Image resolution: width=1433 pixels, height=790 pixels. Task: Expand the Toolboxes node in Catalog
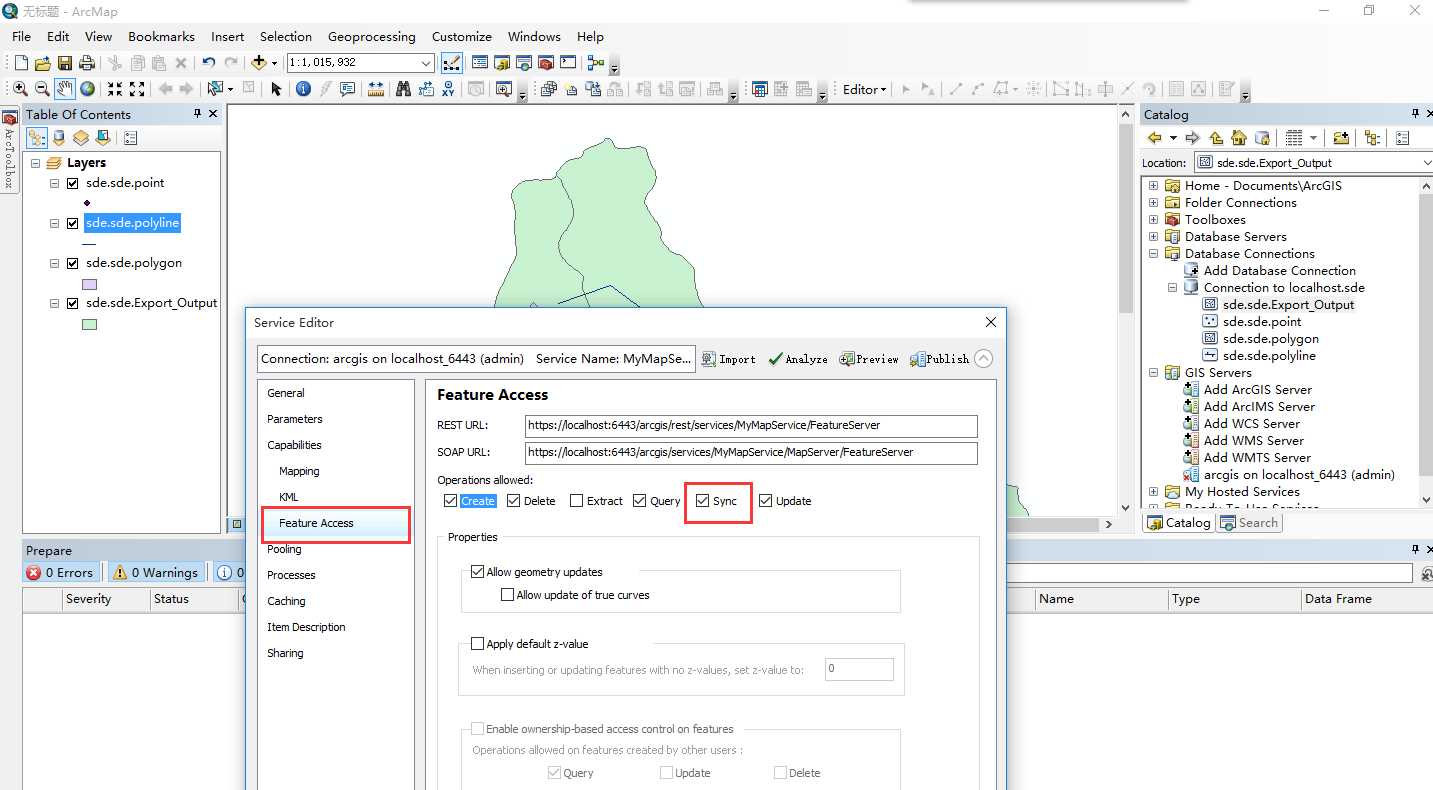1153,220
